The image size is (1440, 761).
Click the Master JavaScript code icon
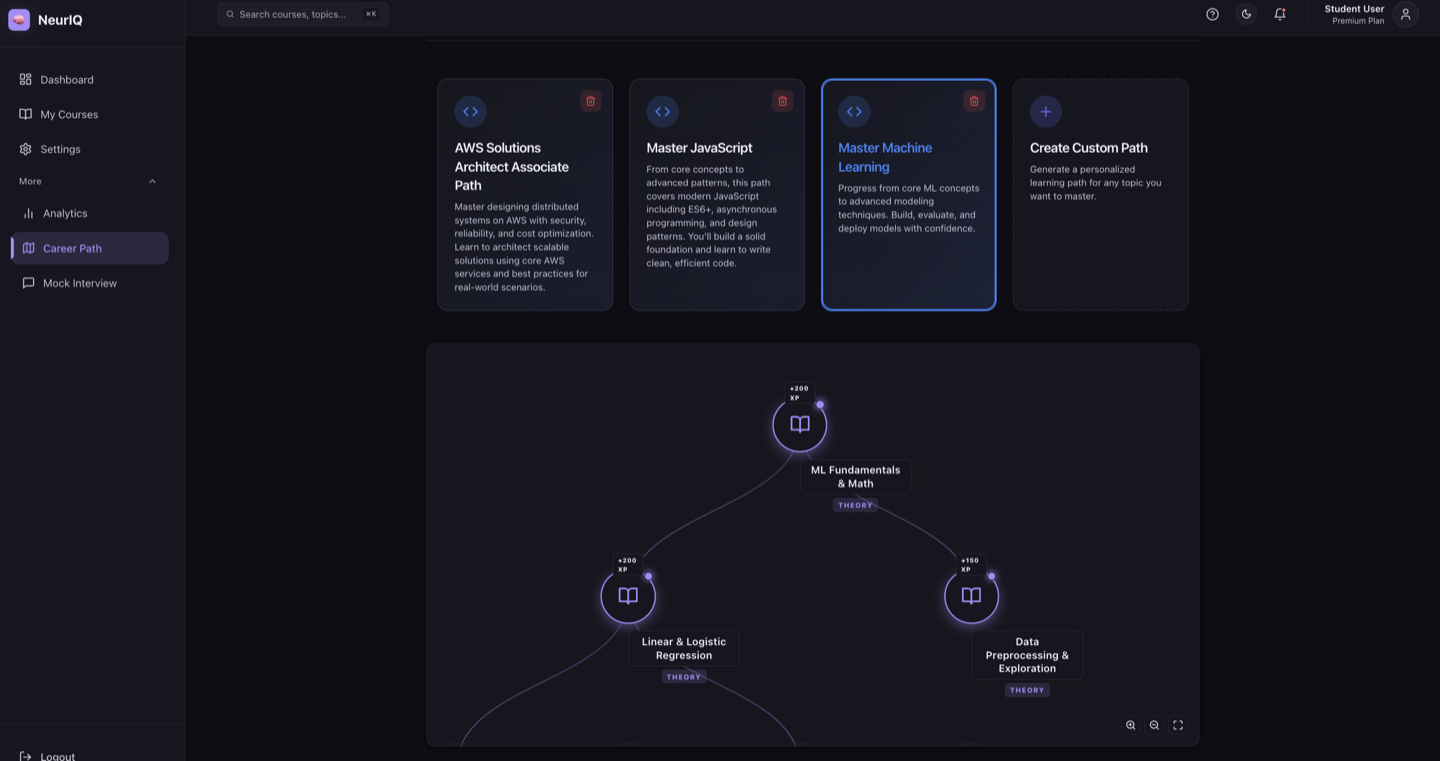663,112
